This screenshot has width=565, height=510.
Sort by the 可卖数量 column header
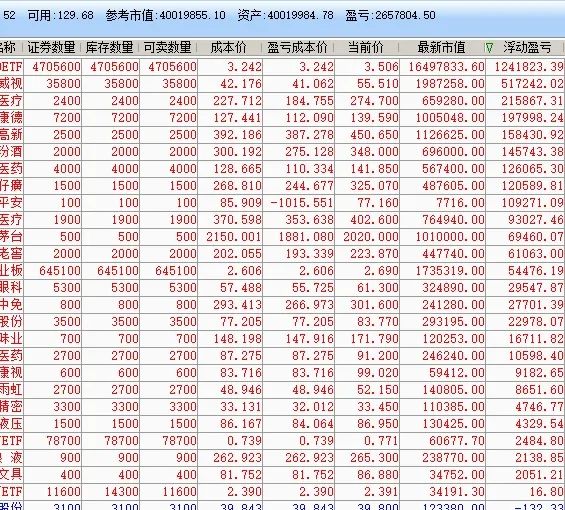168,48
